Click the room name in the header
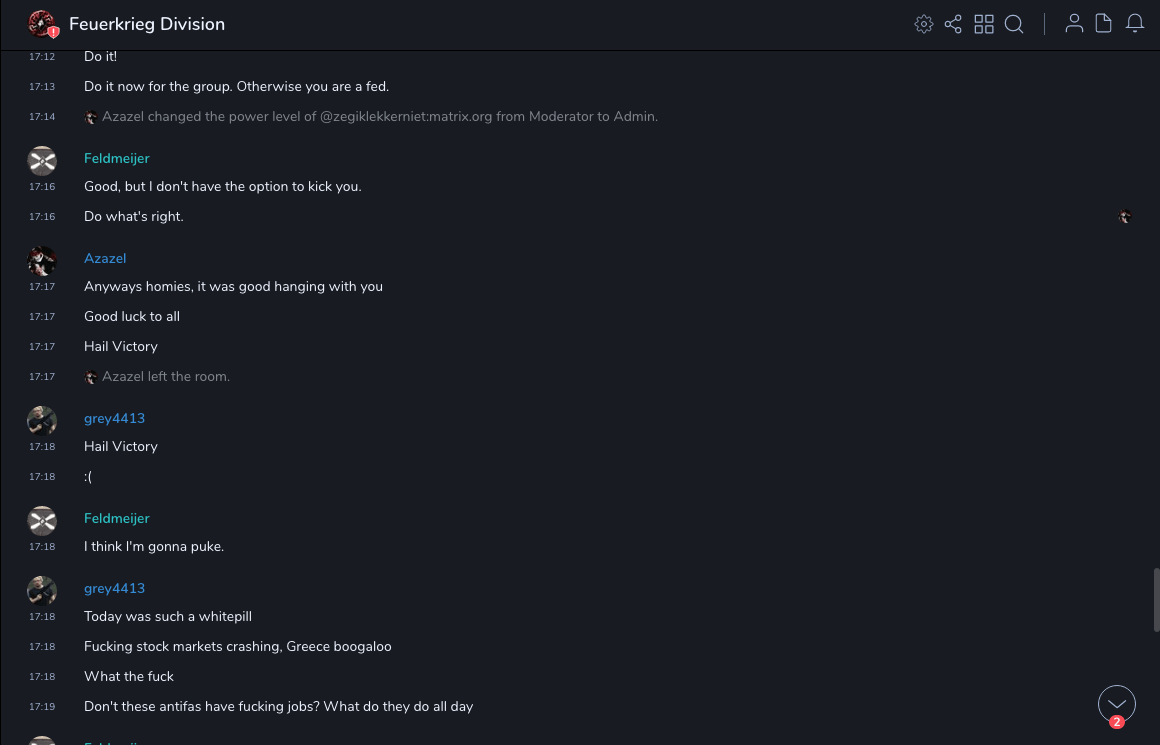The image size is (1160, 745). point(147,24)
